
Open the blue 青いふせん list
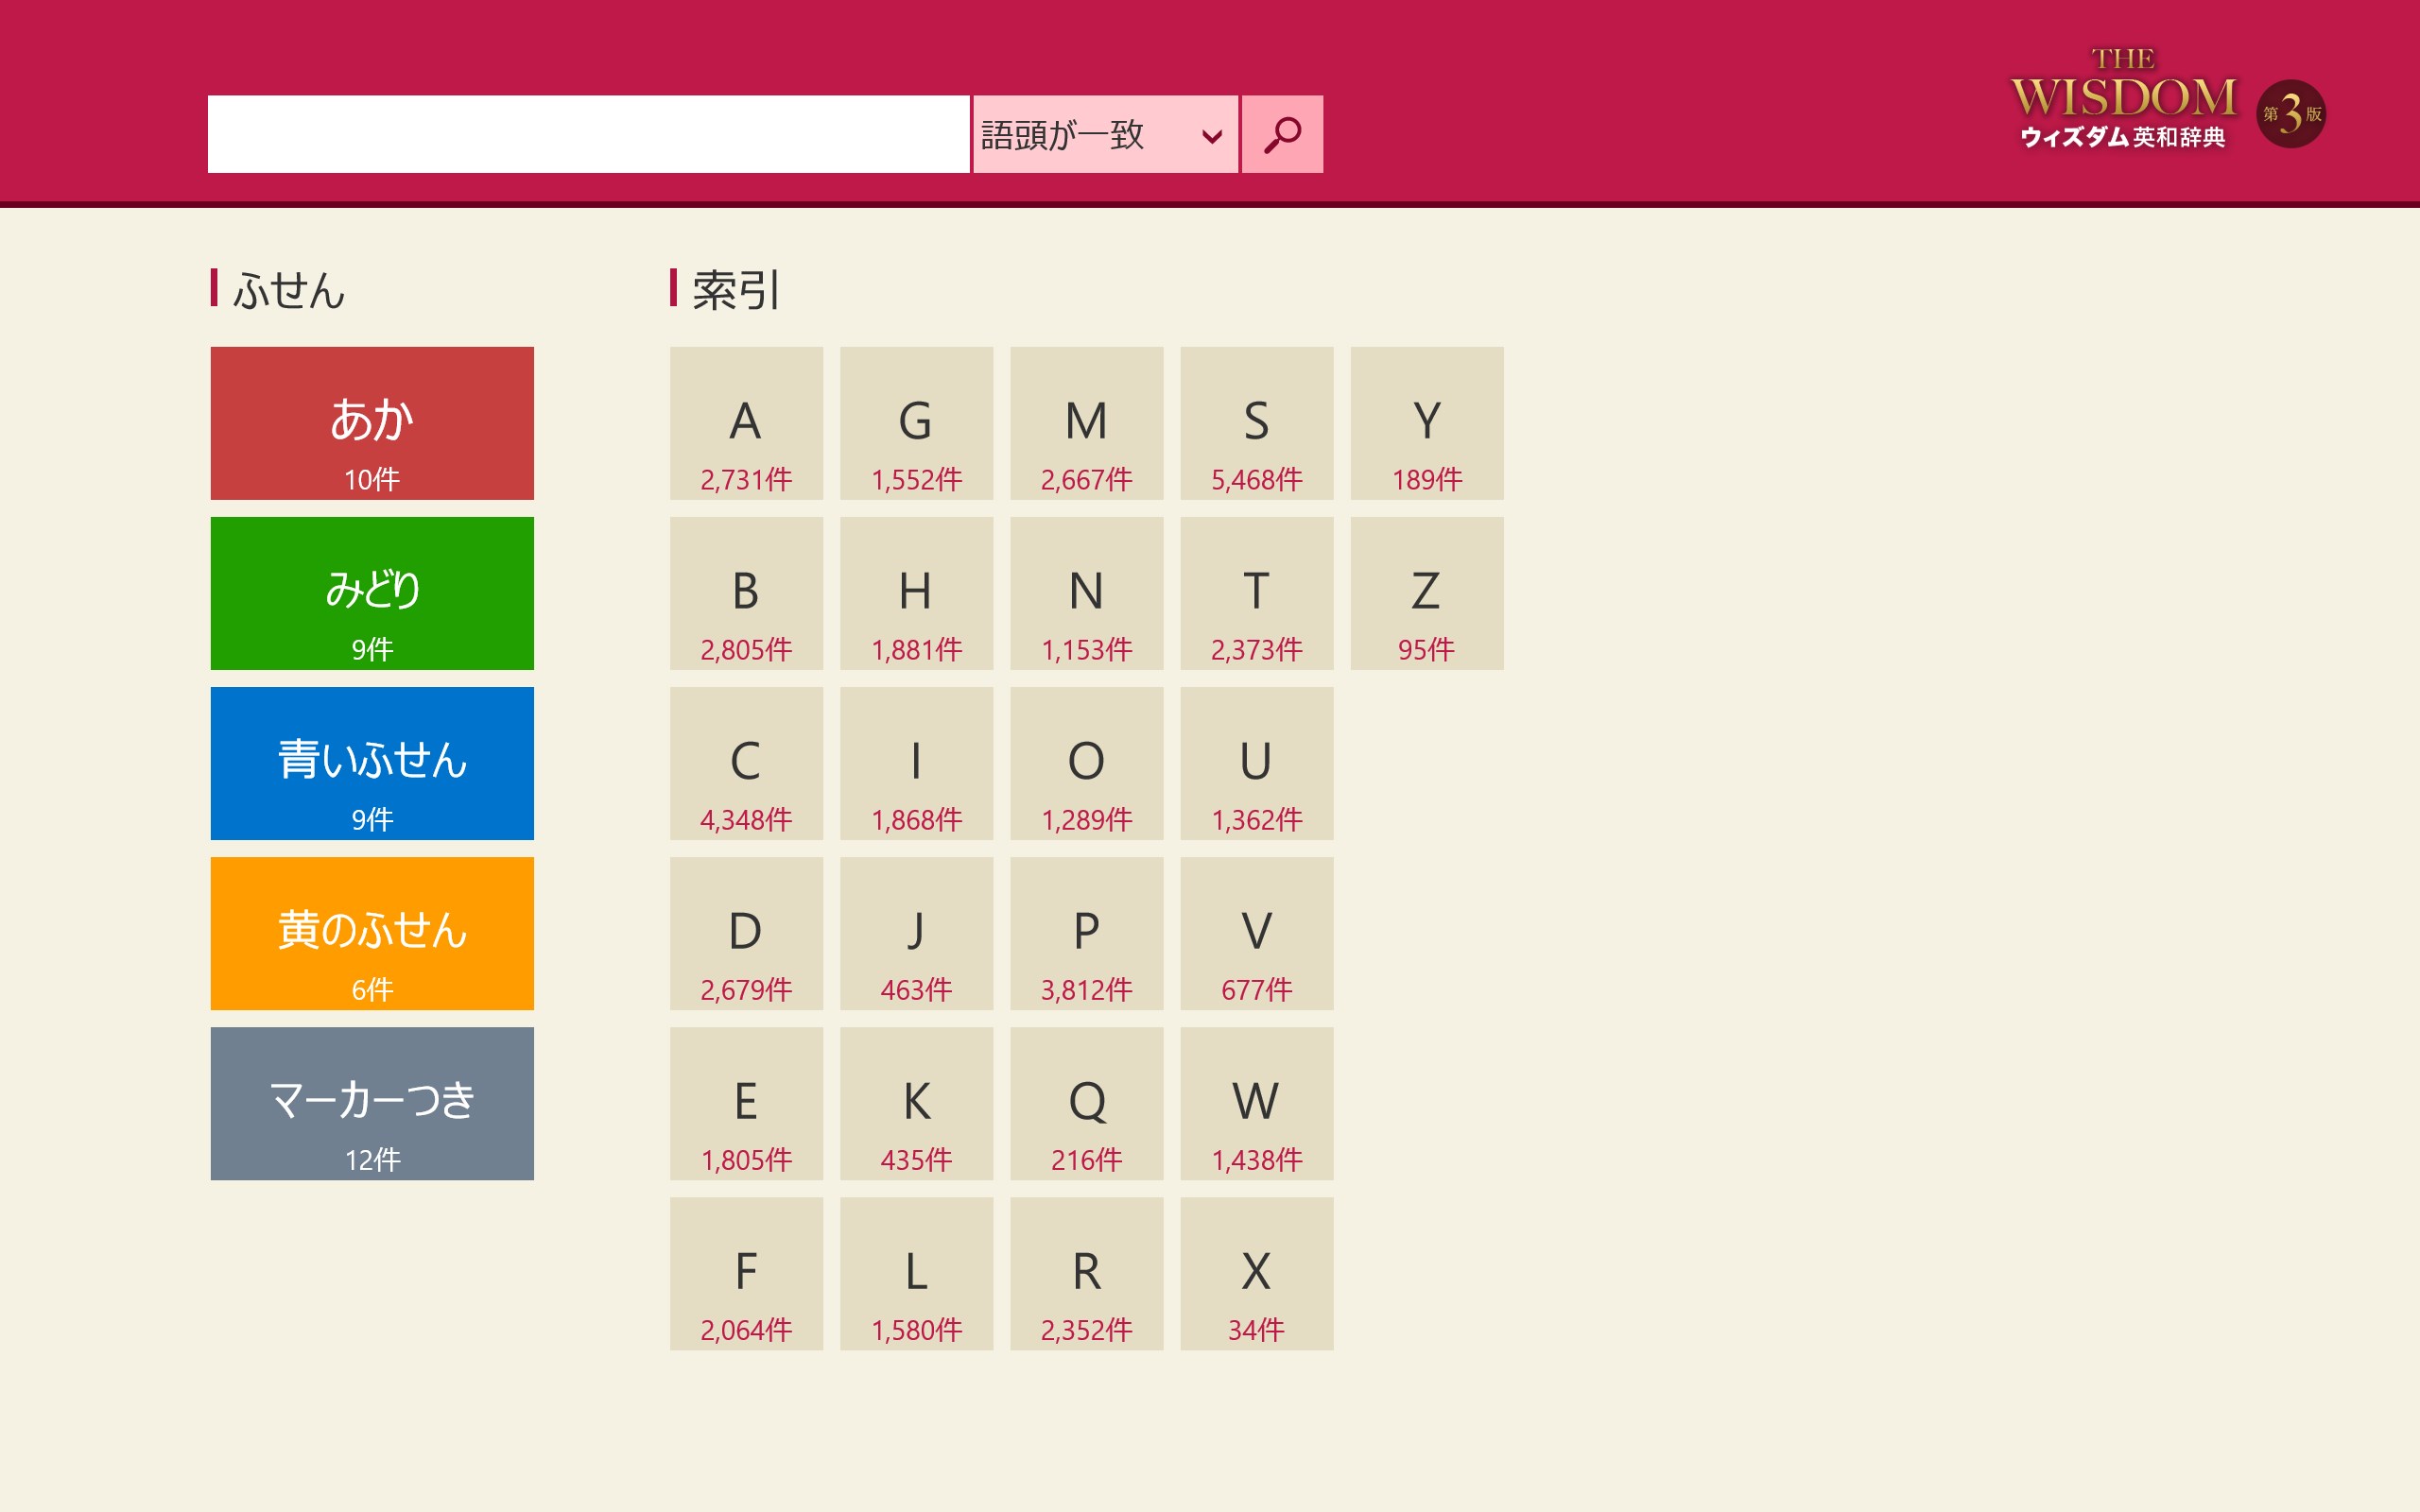click(x=372, y=763)
